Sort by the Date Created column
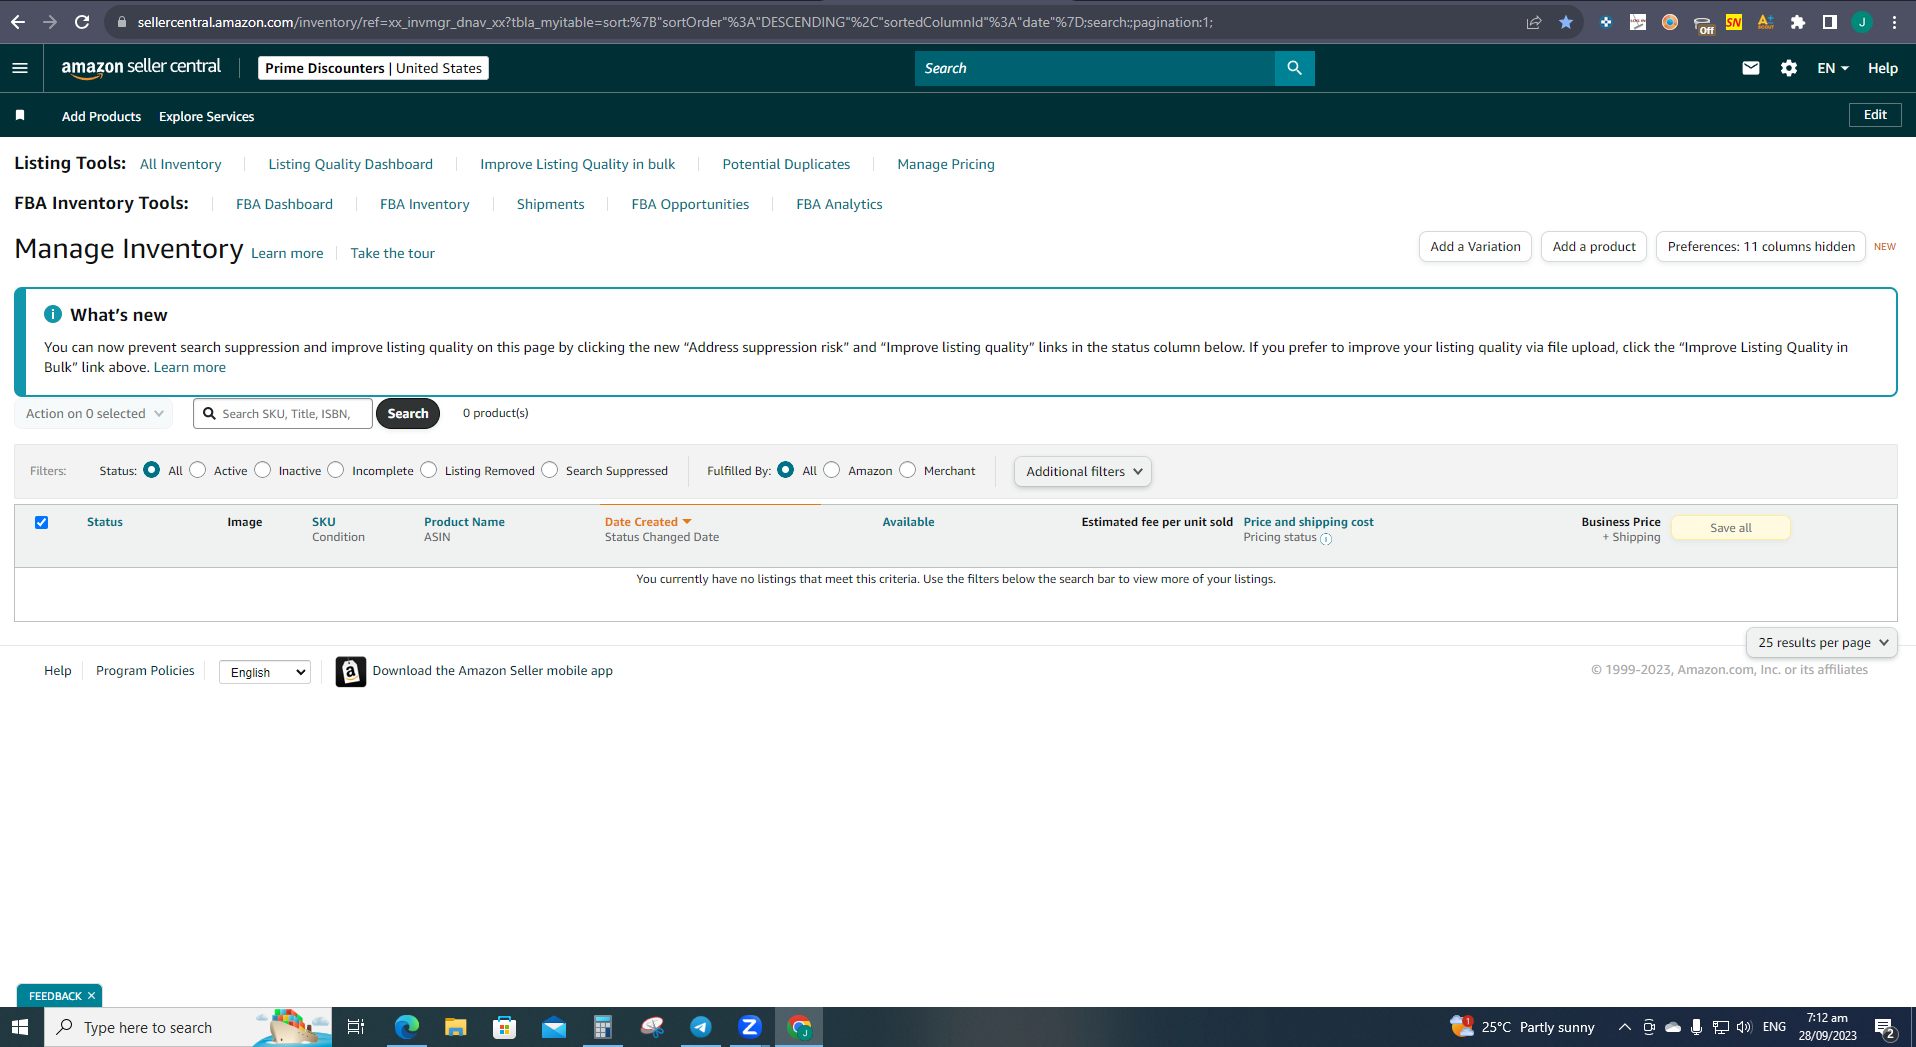 (648, 522)
